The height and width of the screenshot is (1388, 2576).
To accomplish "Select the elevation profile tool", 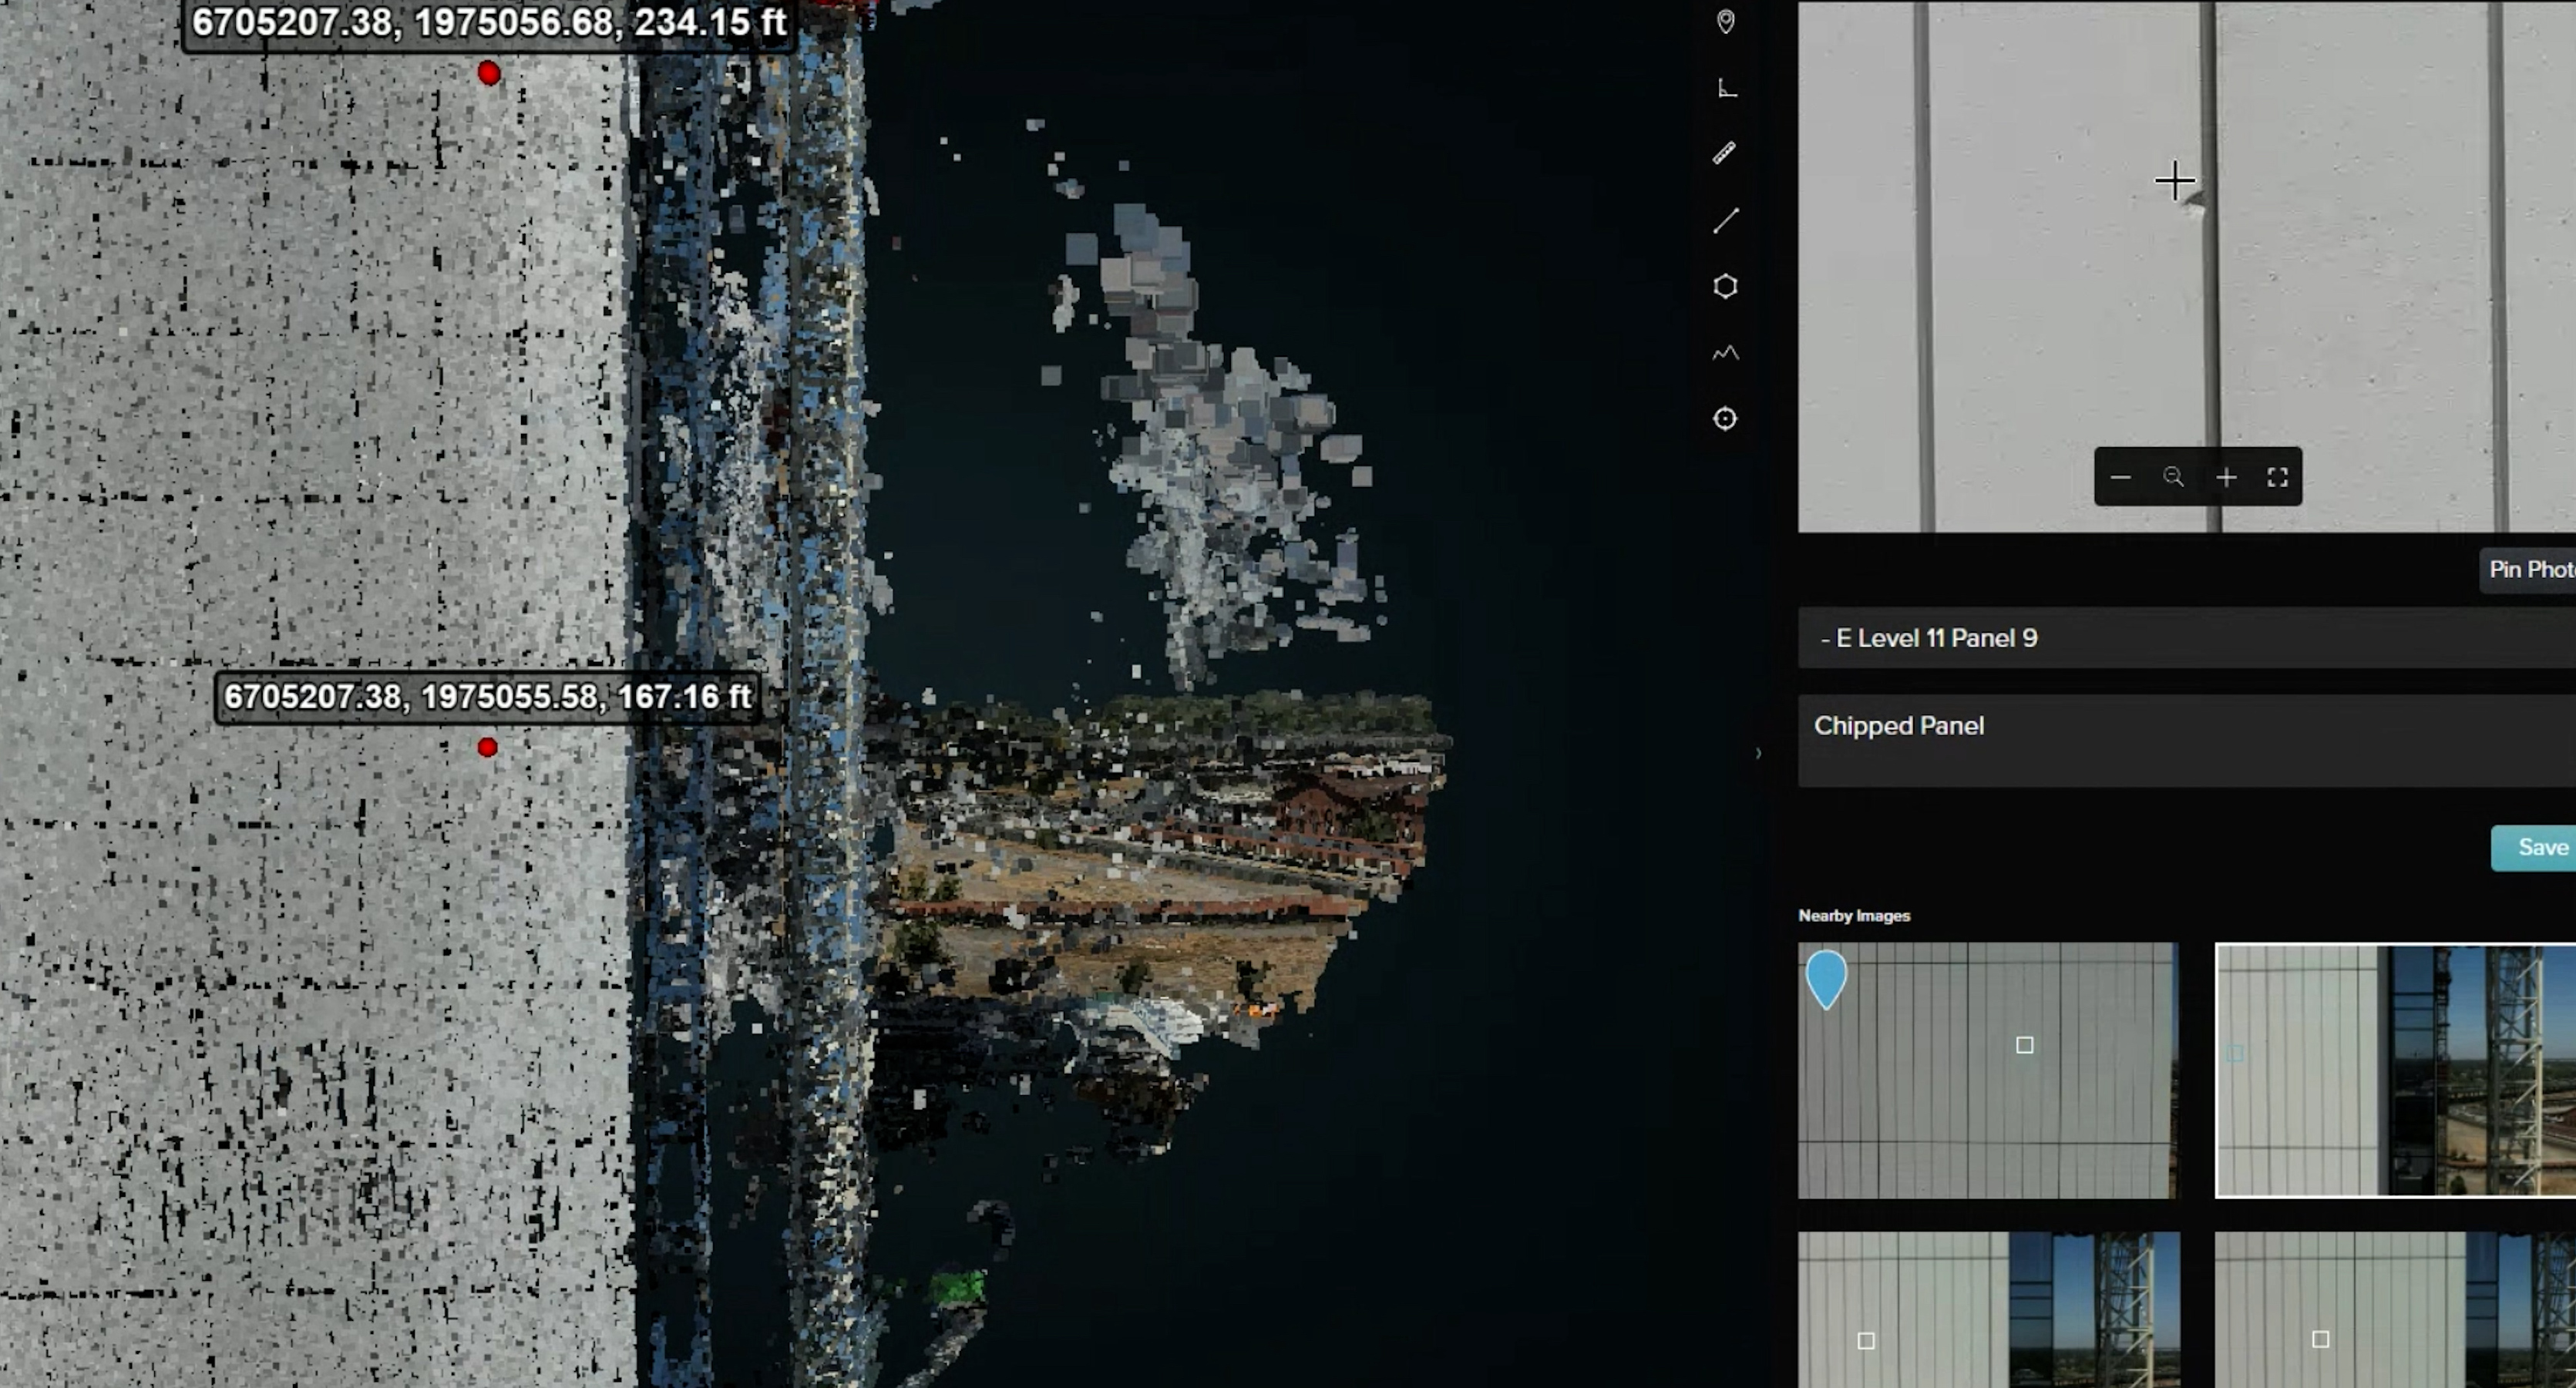I will [x=1725, y=353].
